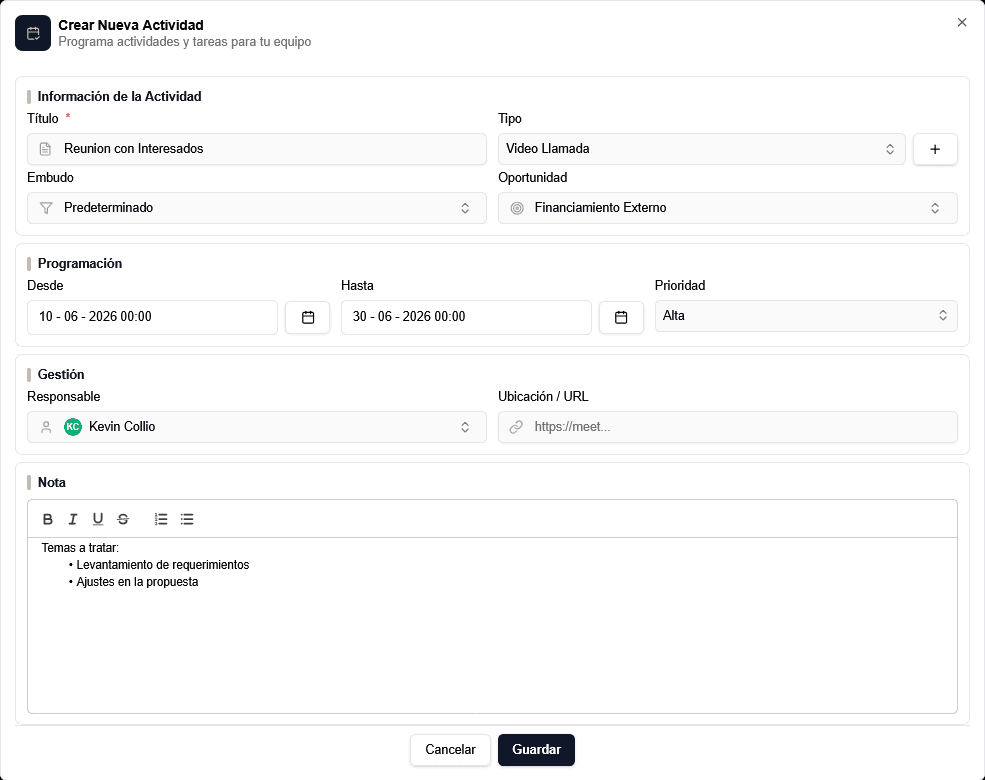Image resolution: width=985 pixels, height=780 pixels.
Task: Toggle underline formatting in note editor
Action: coord(98,519)
